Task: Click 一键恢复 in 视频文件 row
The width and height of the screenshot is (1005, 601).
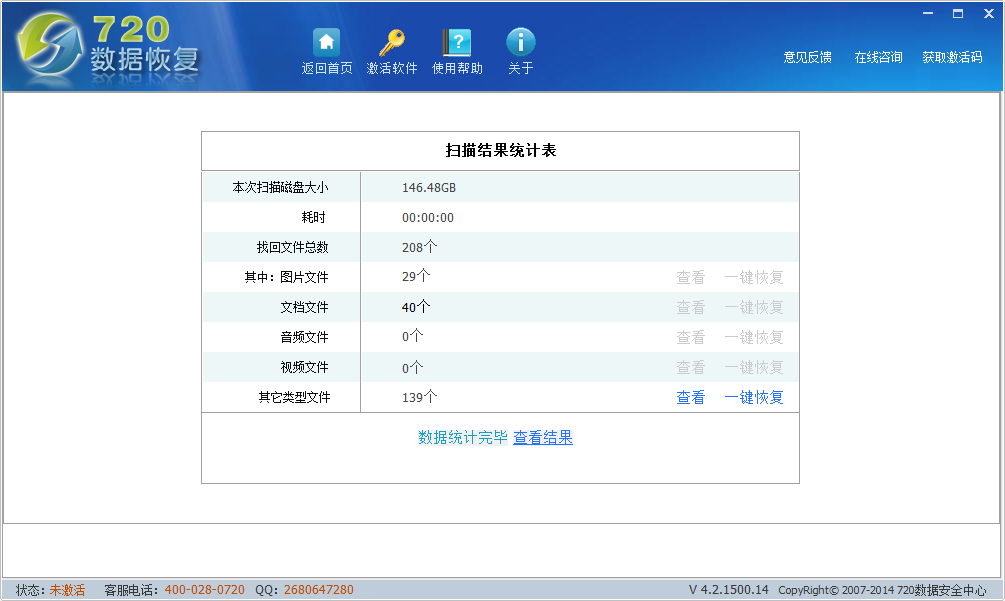Action: (754, 367)
